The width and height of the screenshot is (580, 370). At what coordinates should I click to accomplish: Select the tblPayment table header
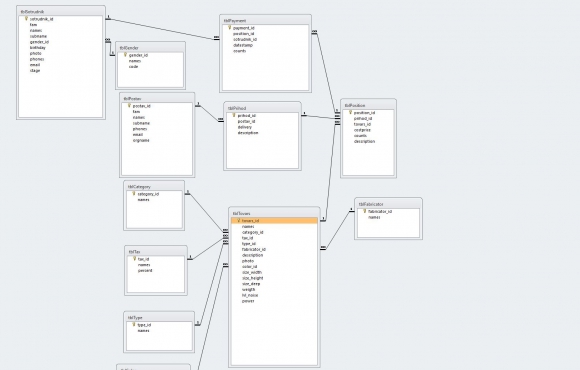click(265, 21)
